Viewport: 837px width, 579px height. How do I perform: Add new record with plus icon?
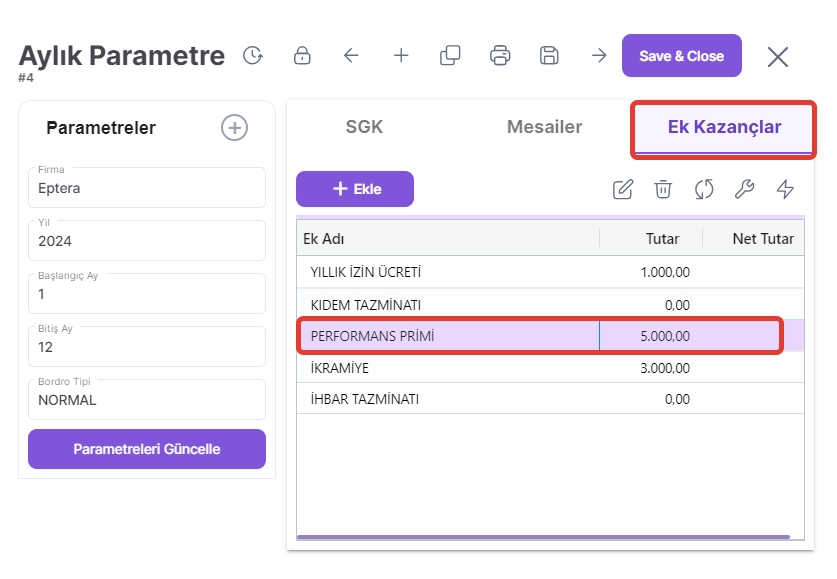coord(401,56)
